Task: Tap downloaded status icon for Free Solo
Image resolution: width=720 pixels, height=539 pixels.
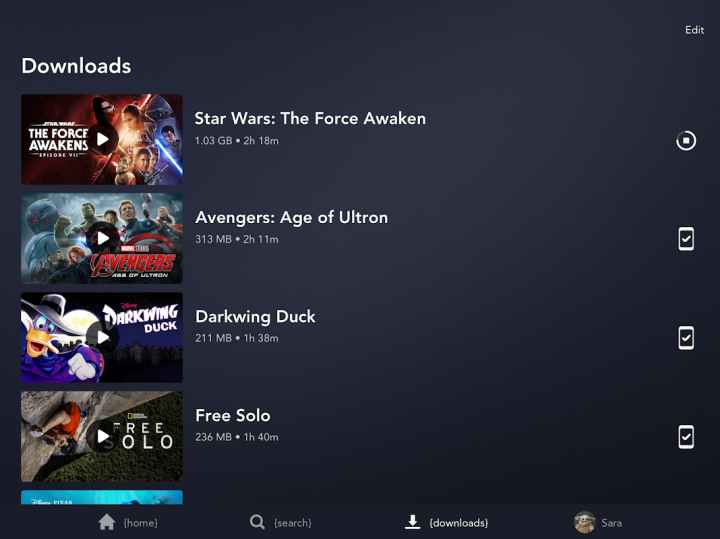Action: [686, 437]
